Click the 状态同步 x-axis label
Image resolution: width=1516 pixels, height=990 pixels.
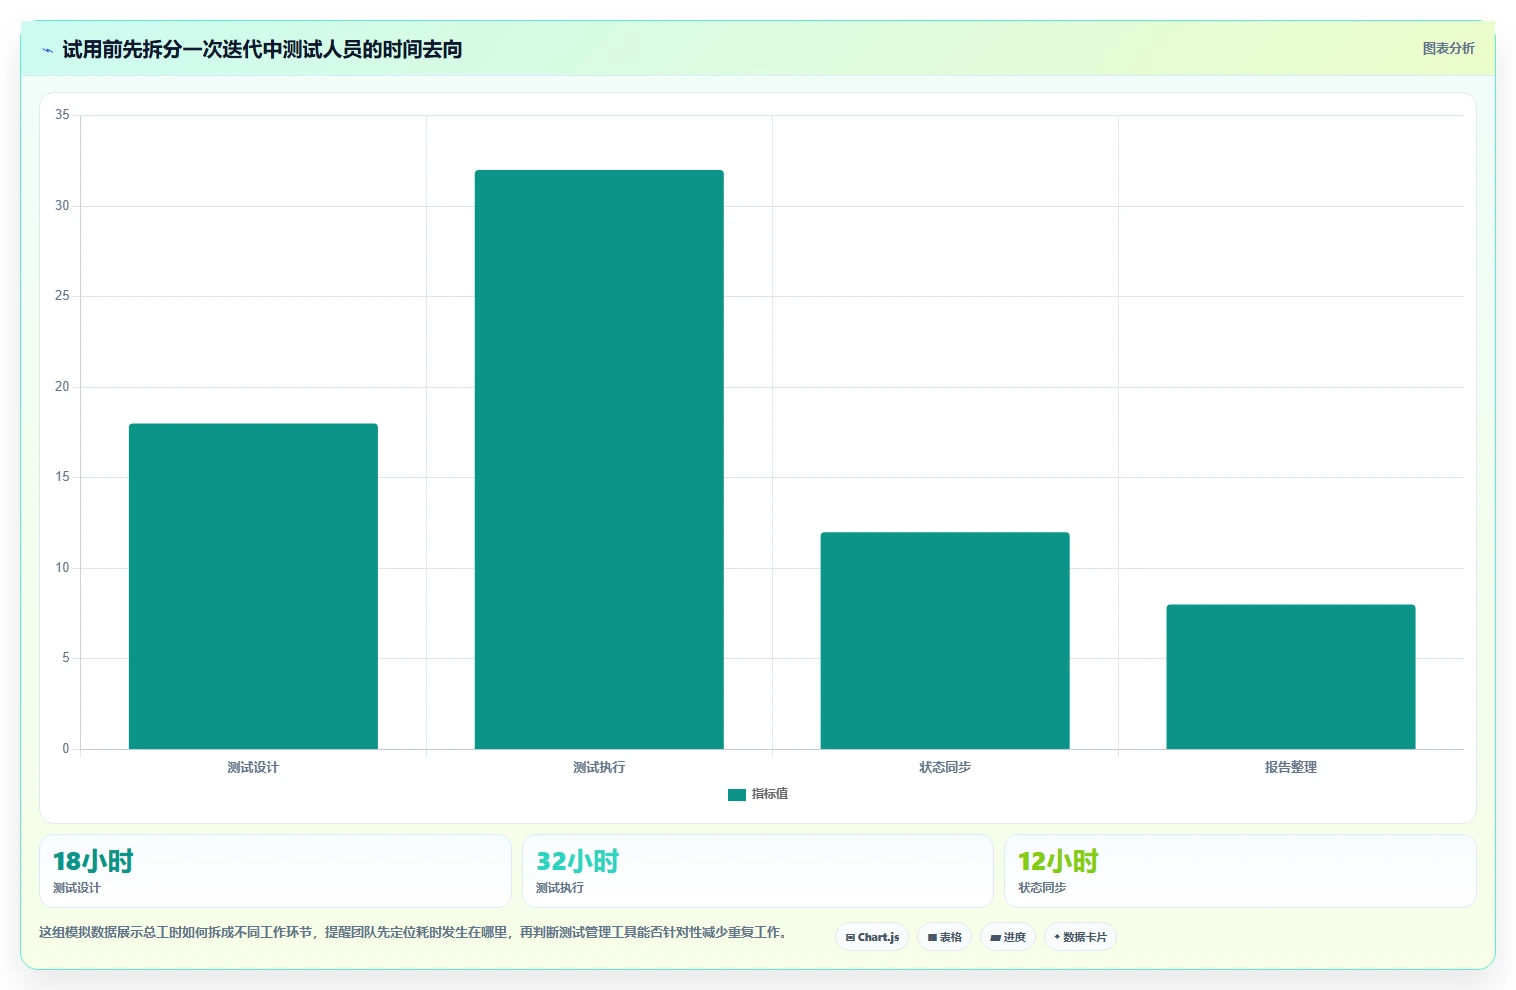(x=945, y=767)
